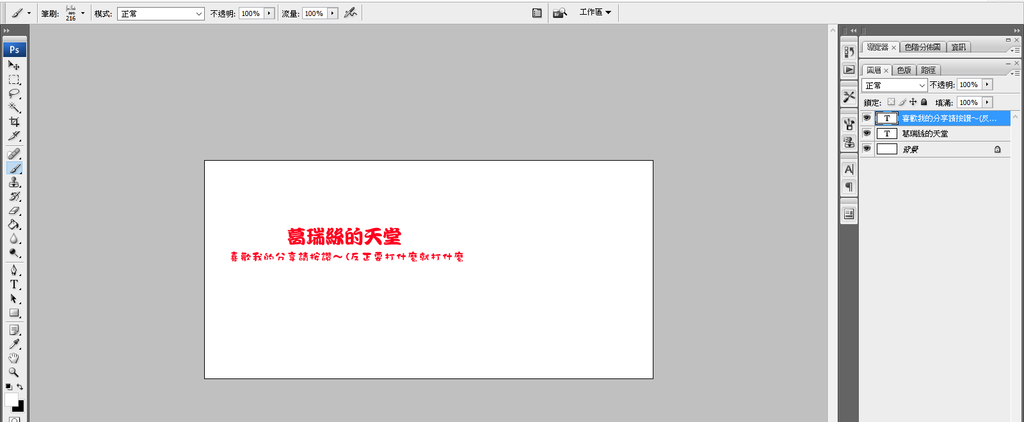Select the Brush tool in toolbox
Image resolution: width=1024 pixels, height=422 pixels.
14,168
